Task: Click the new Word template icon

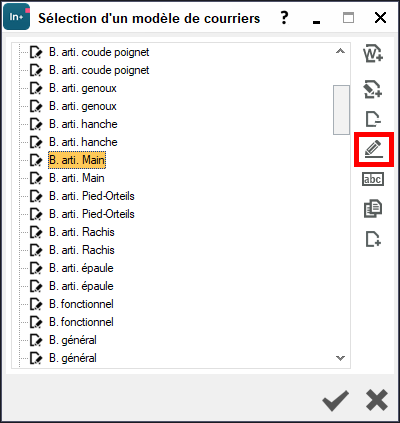Action: click(x=373, y=54)
